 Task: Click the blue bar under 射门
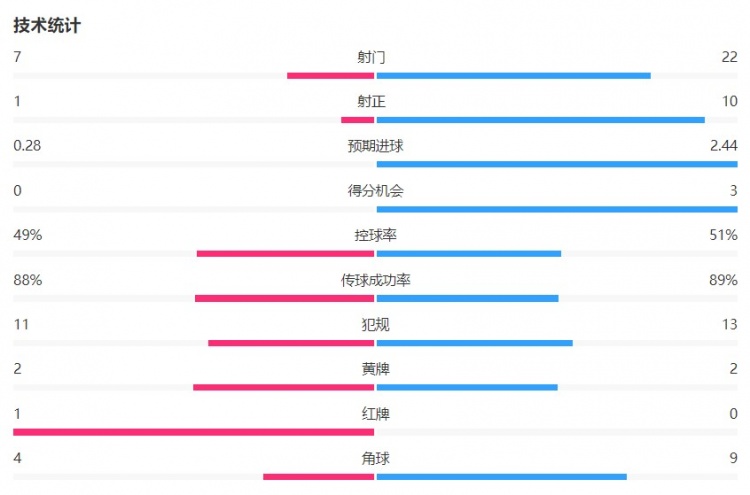pyautogui.click(x=513, y=75)
